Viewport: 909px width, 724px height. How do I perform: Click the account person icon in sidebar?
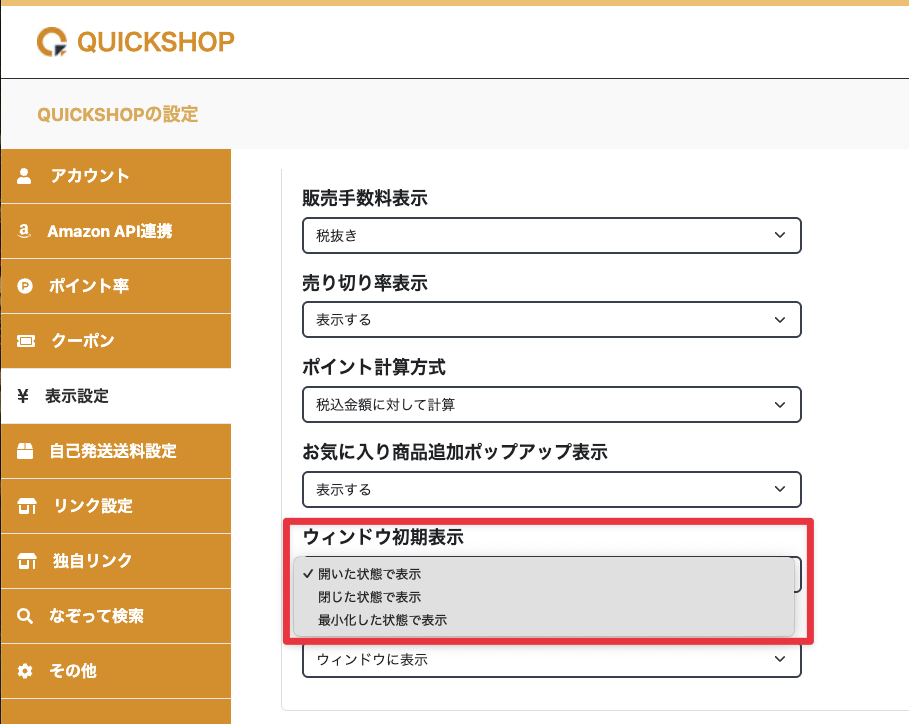[x=25, y=176]
